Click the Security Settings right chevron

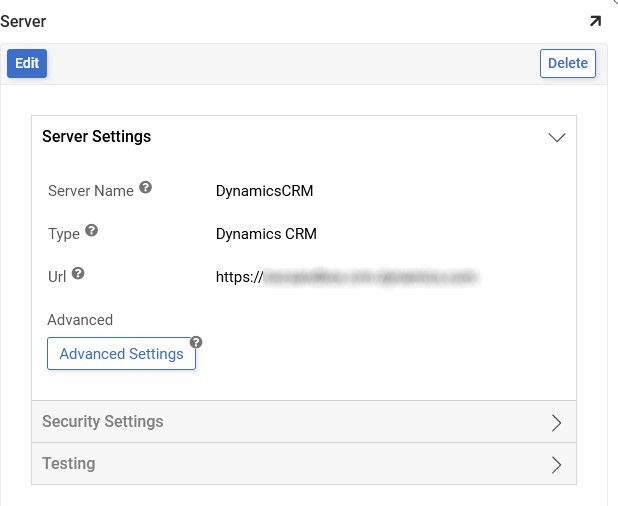(x=557, y=422)
